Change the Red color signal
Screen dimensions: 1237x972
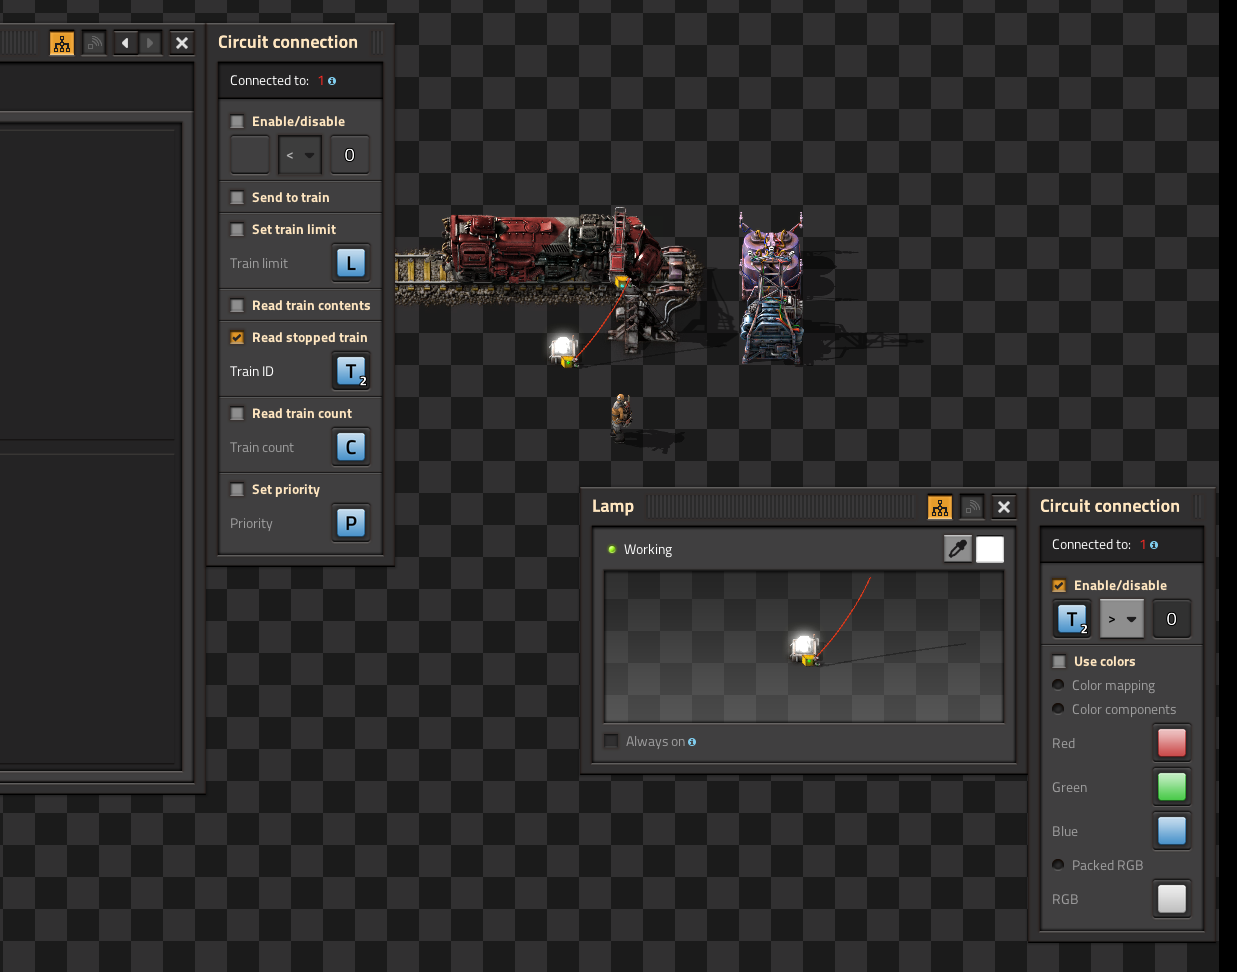click(x=1172, y=743)
